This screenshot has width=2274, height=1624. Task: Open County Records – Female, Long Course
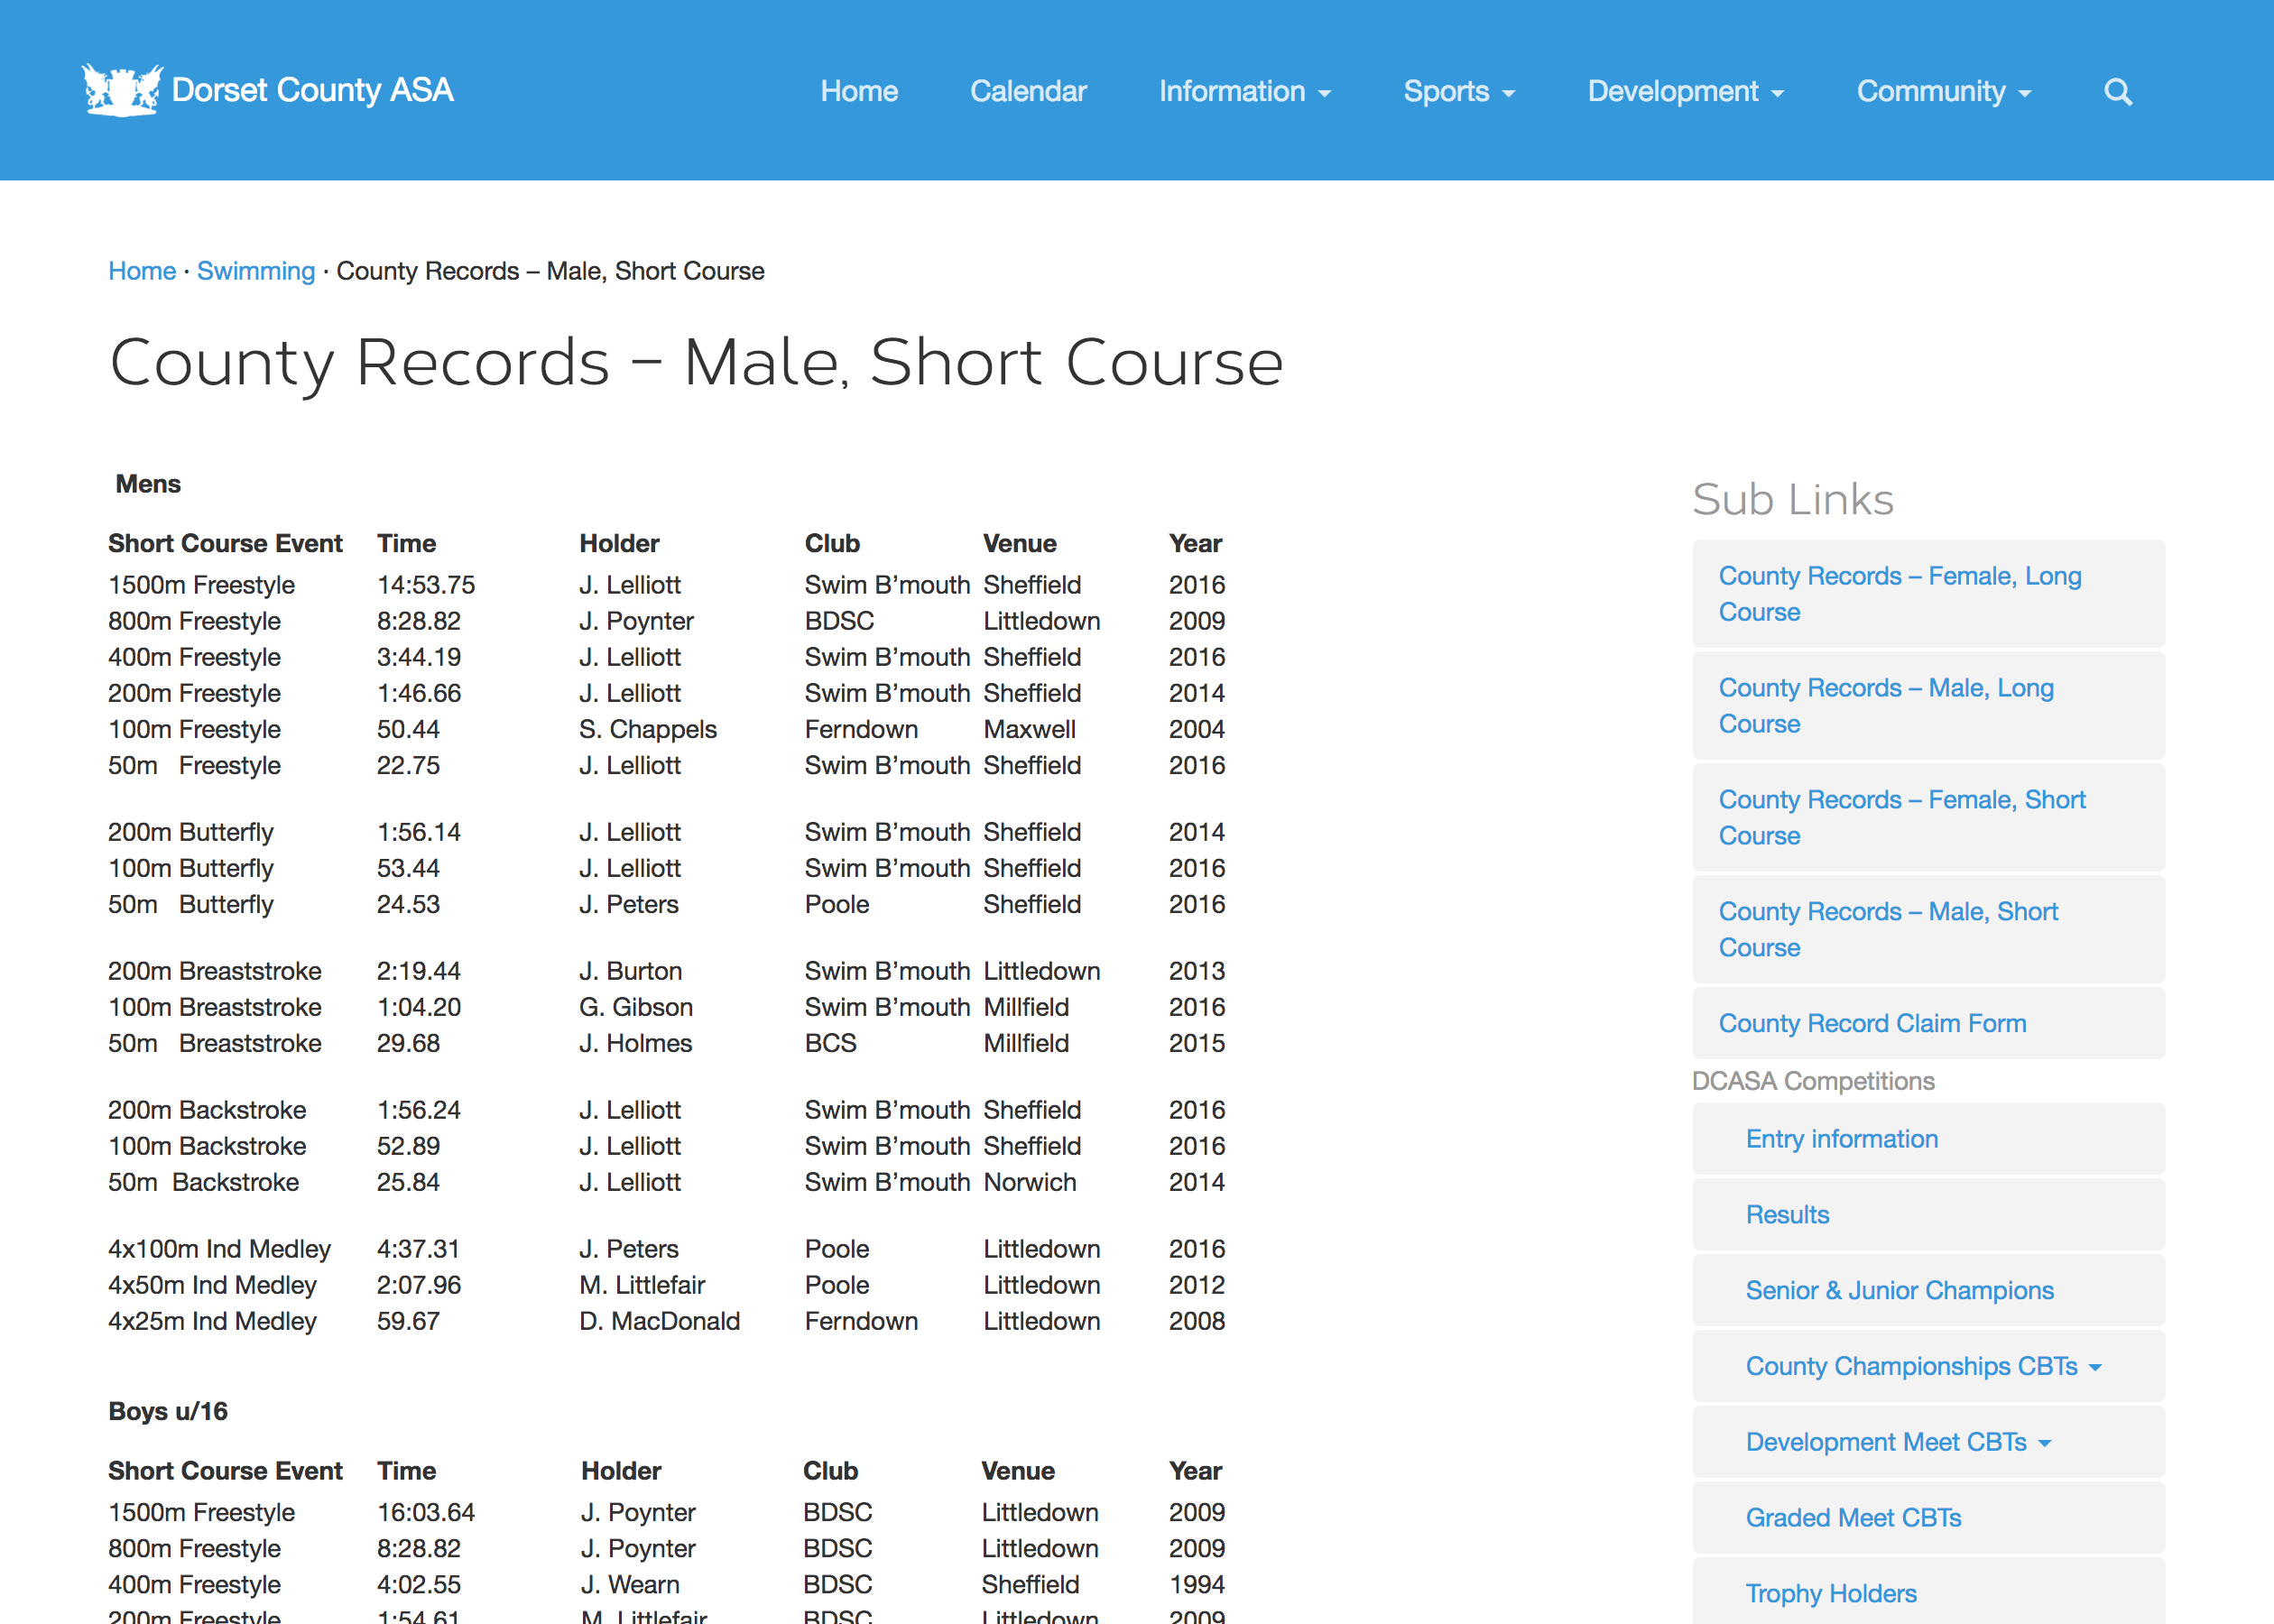tap(1928, 594)
